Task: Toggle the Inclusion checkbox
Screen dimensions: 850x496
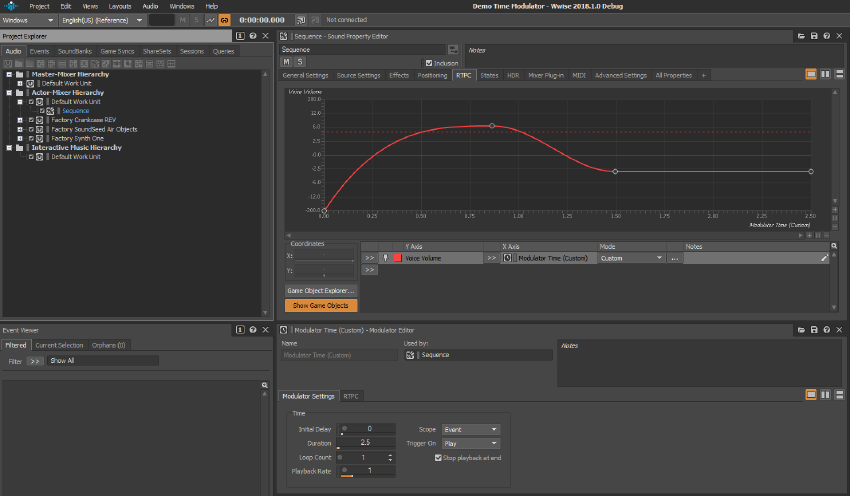Action: [429, 63]
